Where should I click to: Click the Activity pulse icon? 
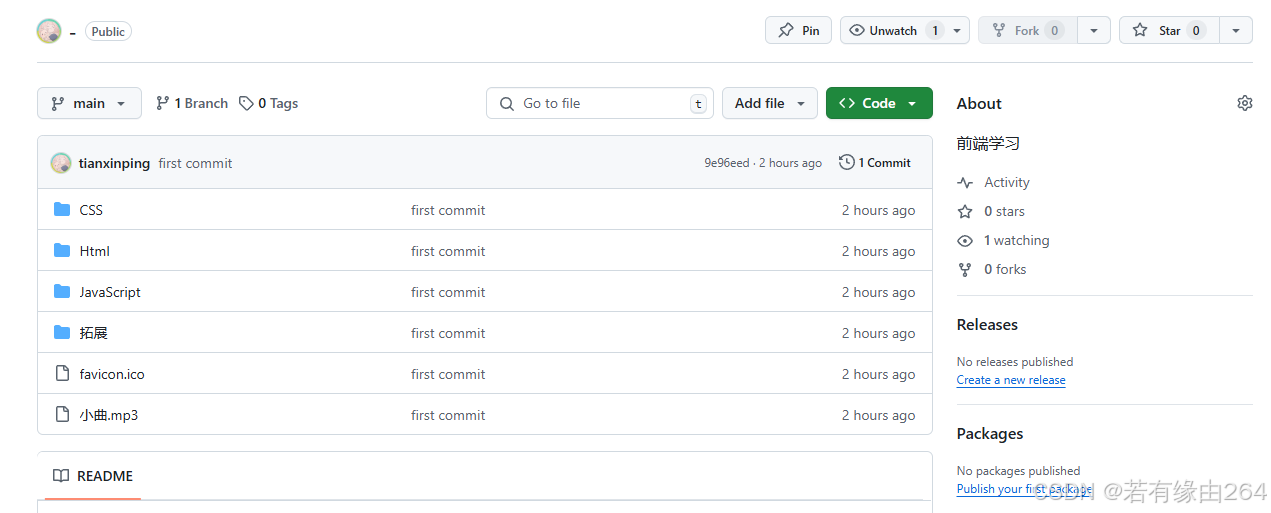(965, 183)
